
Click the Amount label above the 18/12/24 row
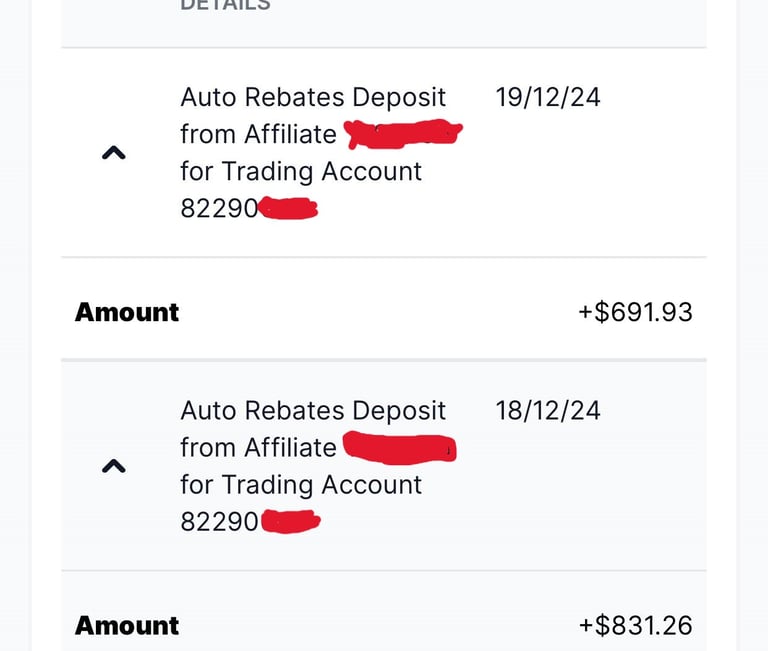[127, 312]
